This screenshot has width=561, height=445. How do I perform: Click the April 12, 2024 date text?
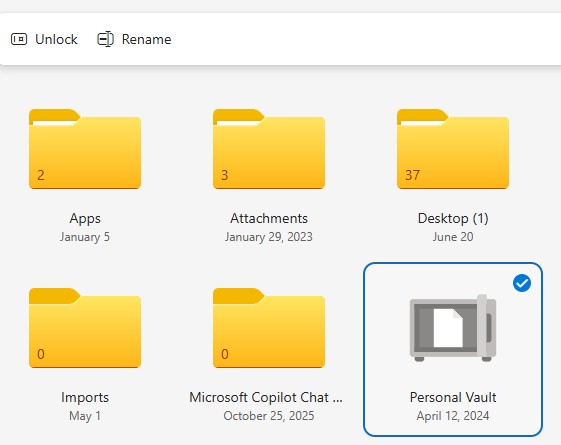[453, 416]
